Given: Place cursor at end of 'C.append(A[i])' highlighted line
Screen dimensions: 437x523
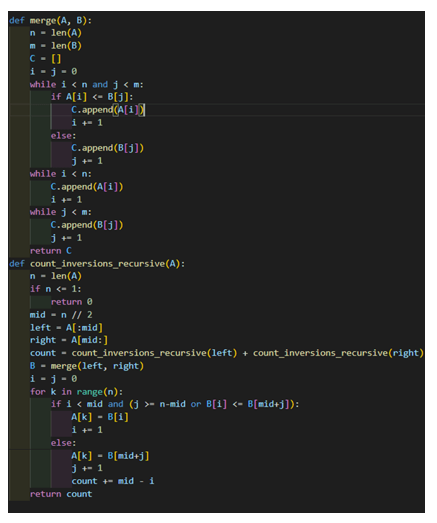Looking at the screenshot, I should point(144,110).
